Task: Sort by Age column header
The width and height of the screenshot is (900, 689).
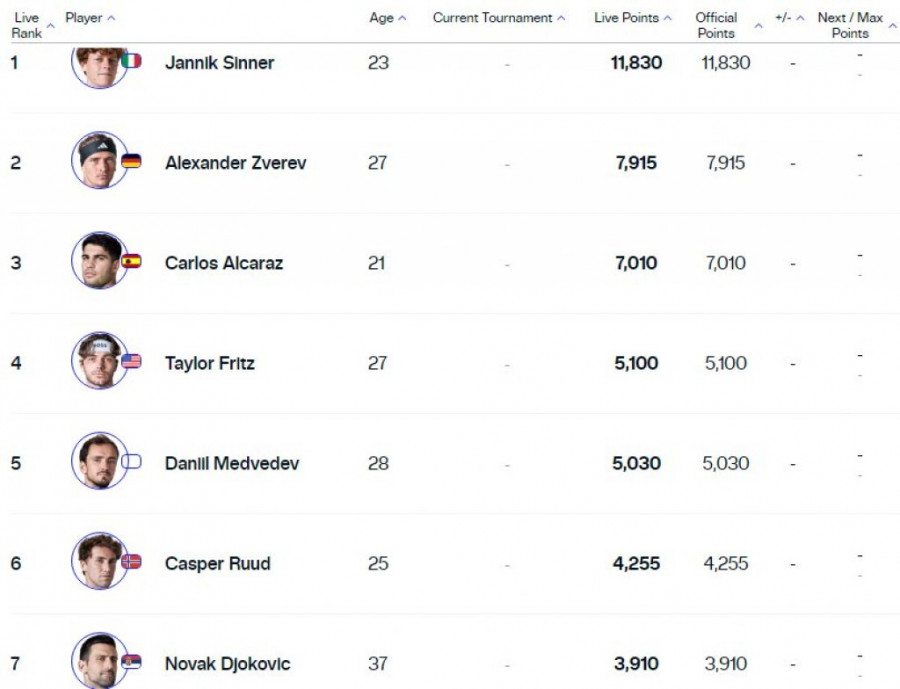Action: [x=387, y=18]
